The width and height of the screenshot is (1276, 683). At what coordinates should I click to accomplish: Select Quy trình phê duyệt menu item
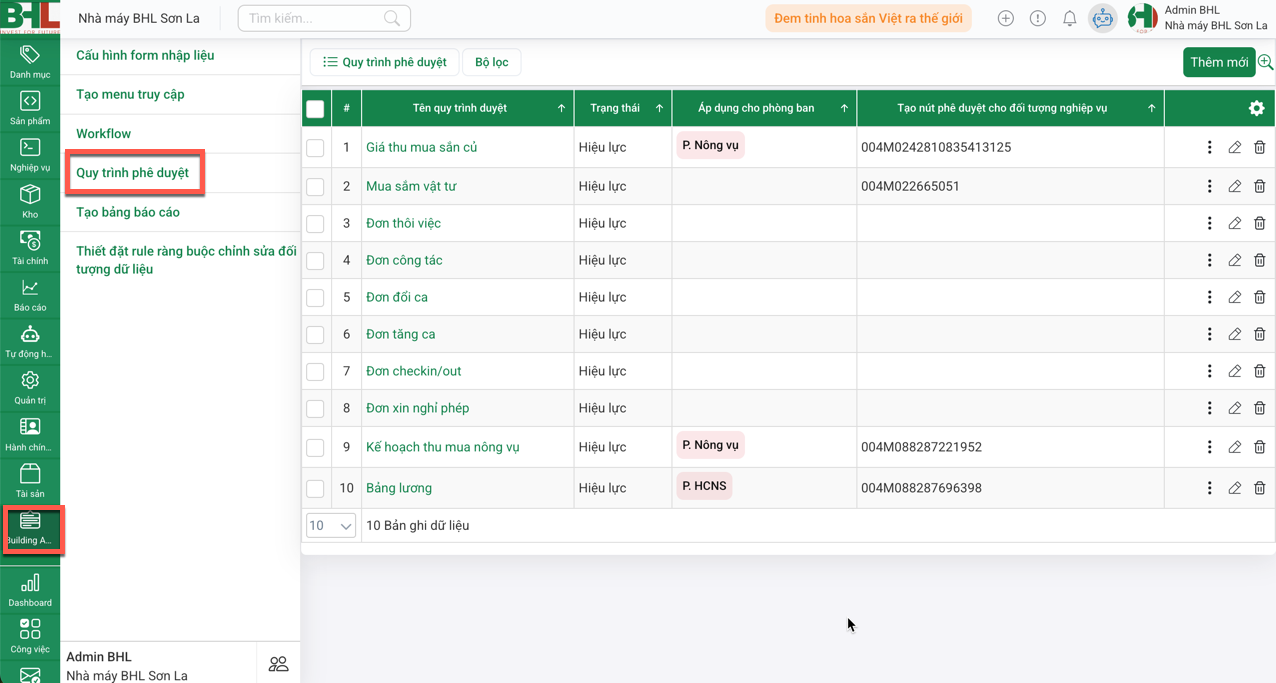tap(132, 172)
